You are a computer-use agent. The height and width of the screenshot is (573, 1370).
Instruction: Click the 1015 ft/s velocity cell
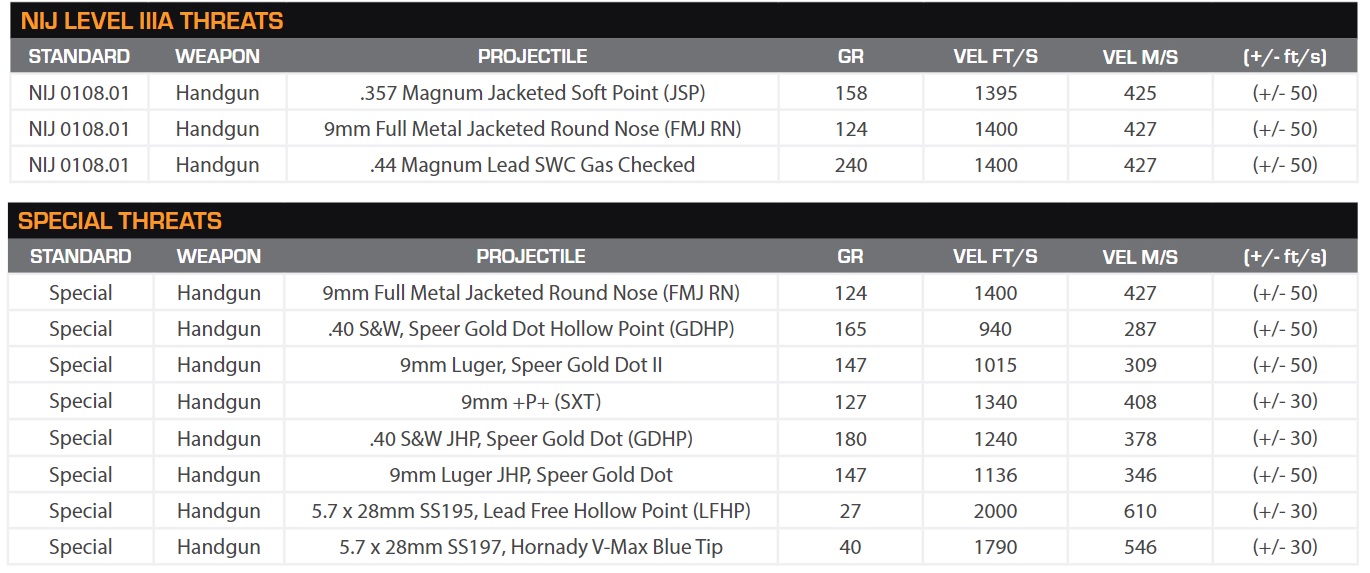click(x=996, y=365)
